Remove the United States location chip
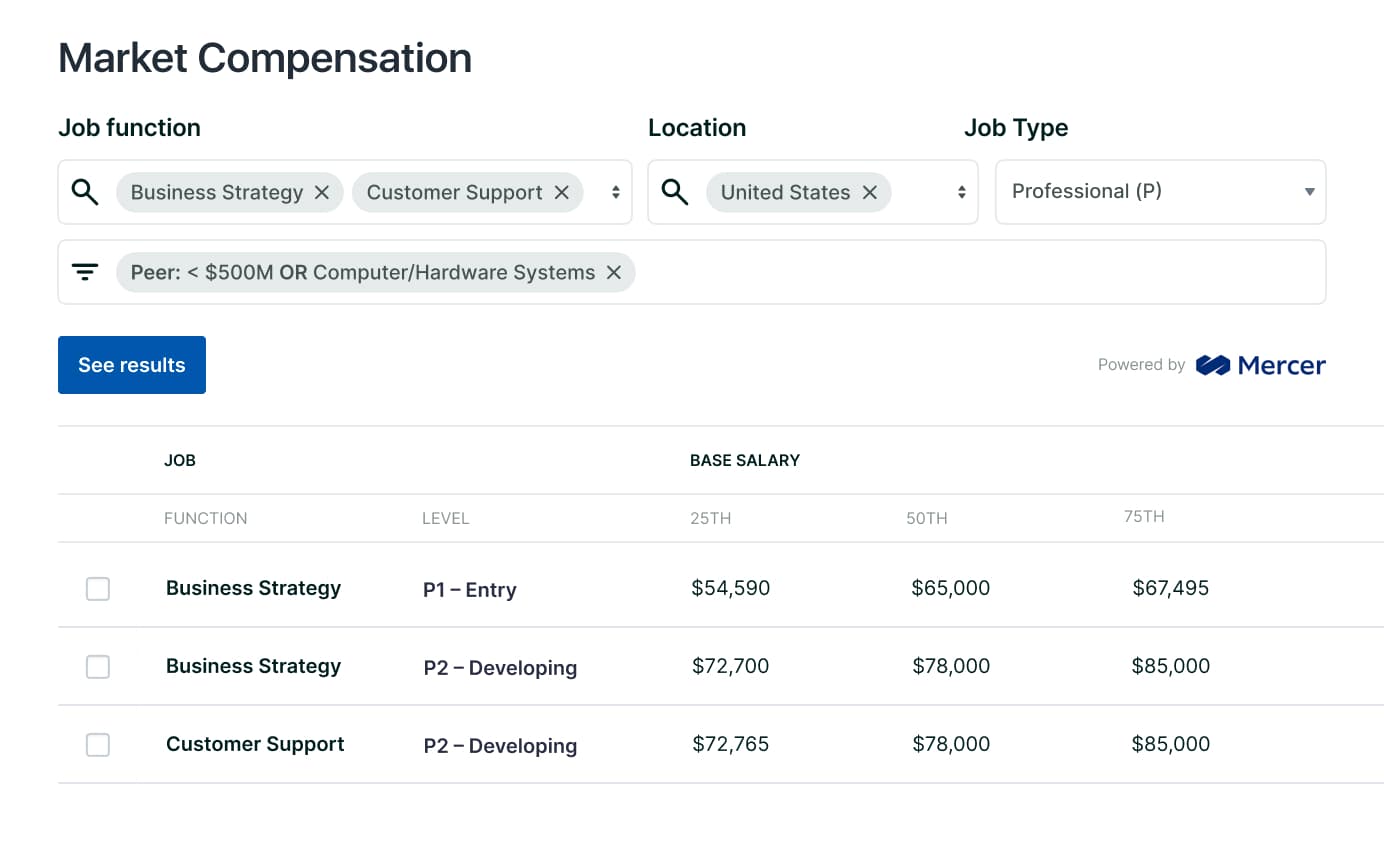 [x=870, y=192]
